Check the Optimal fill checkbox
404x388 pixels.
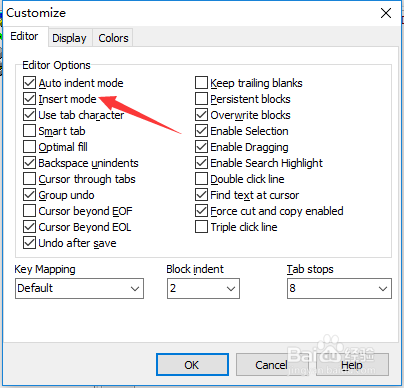29,147
